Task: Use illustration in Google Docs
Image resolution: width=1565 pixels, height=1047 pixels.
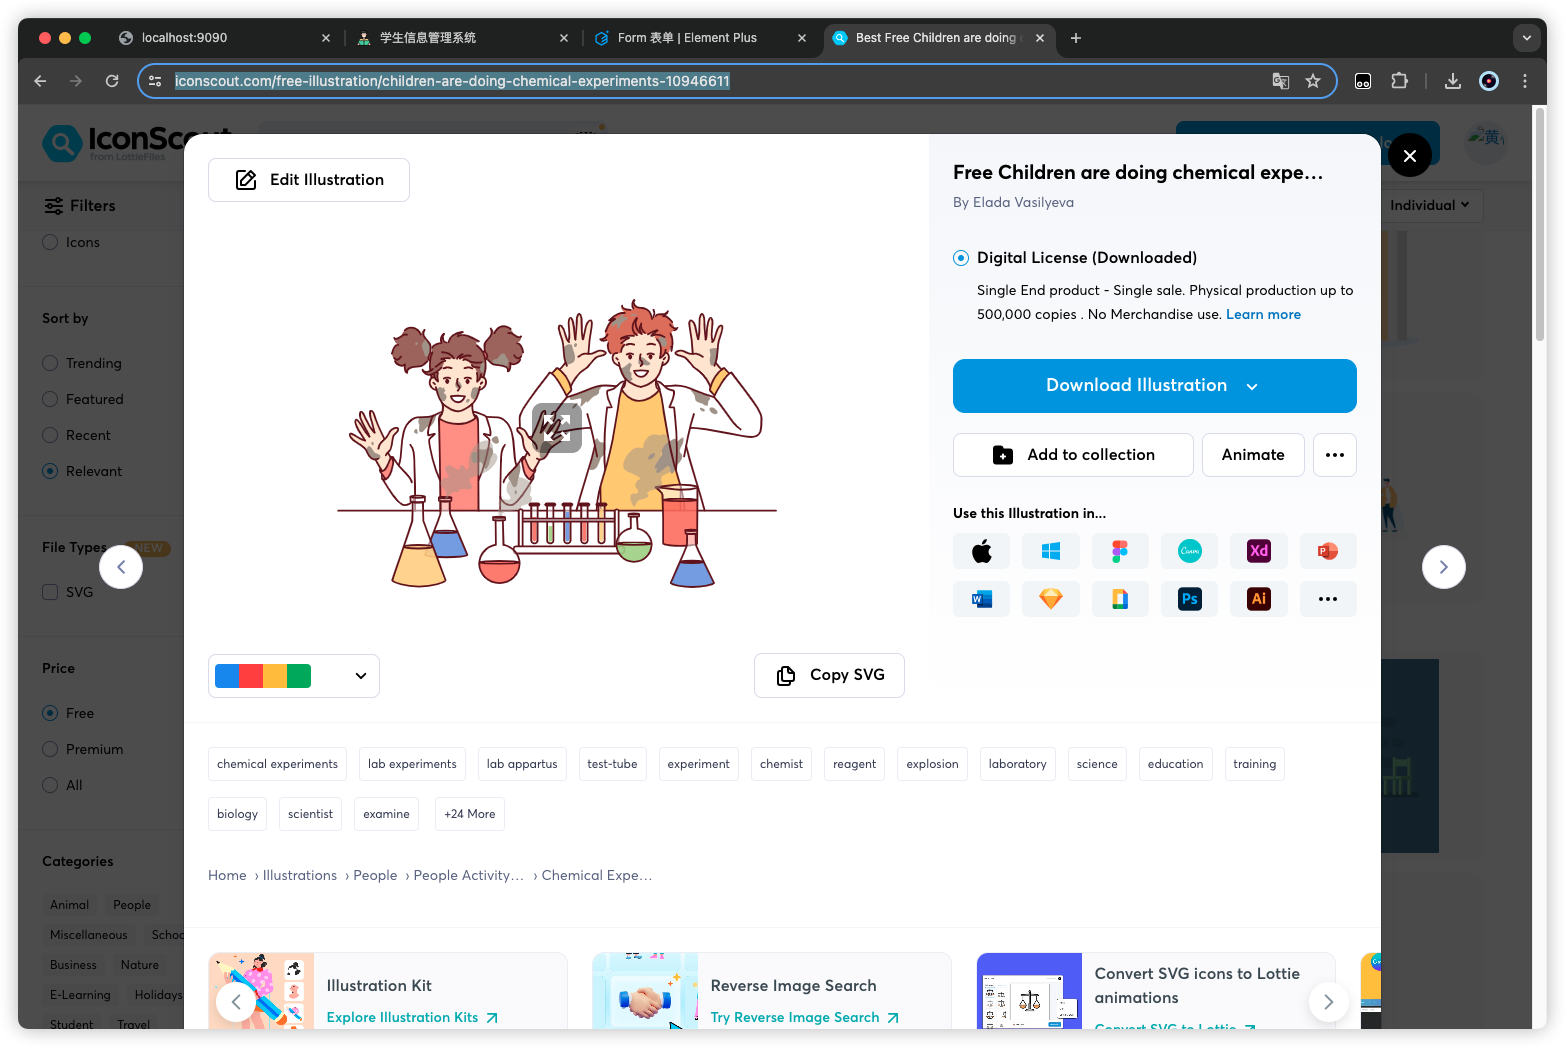Action: pyautogui.click(x=1120, y=599)
